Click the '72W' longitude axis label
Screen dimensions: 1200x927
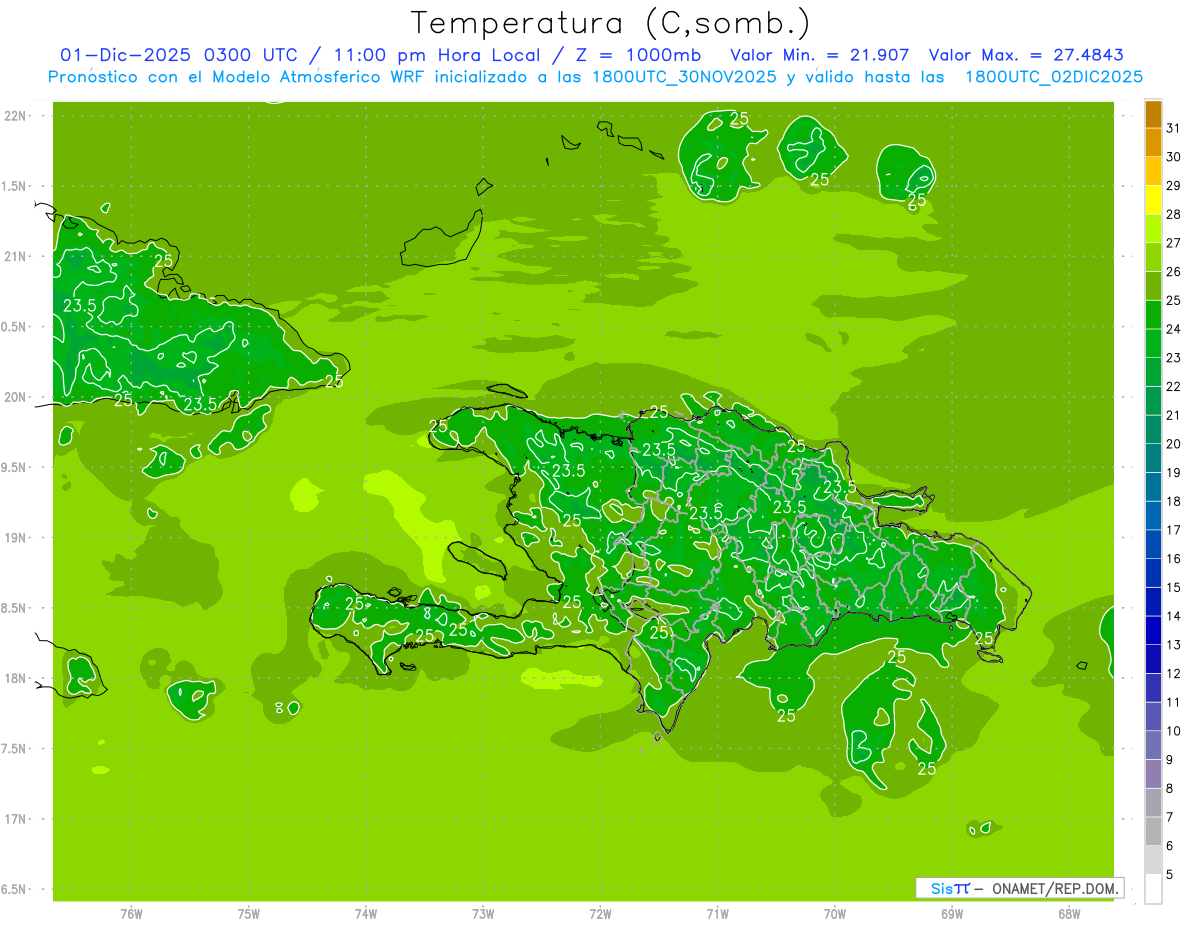(600, 913)
